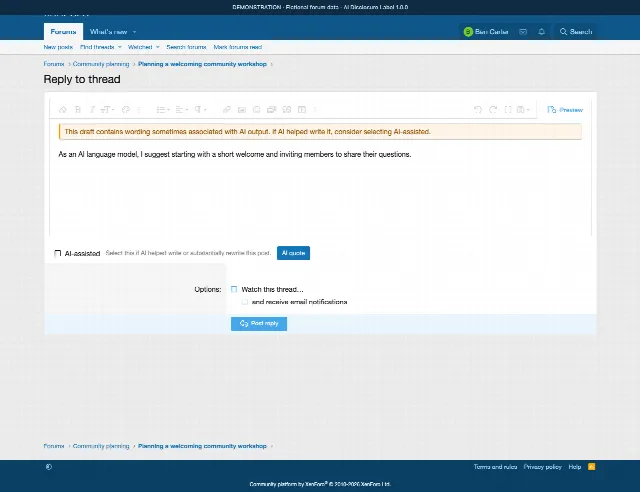Go to Forums in bottom breadcrumb

pyautogui.click(x=54, y=446)
